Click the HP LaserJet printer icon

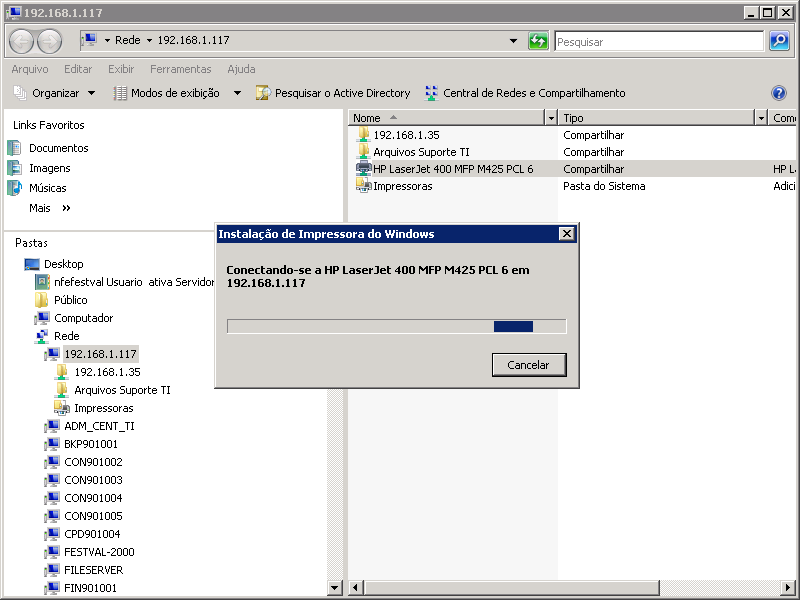click(363, 168)
